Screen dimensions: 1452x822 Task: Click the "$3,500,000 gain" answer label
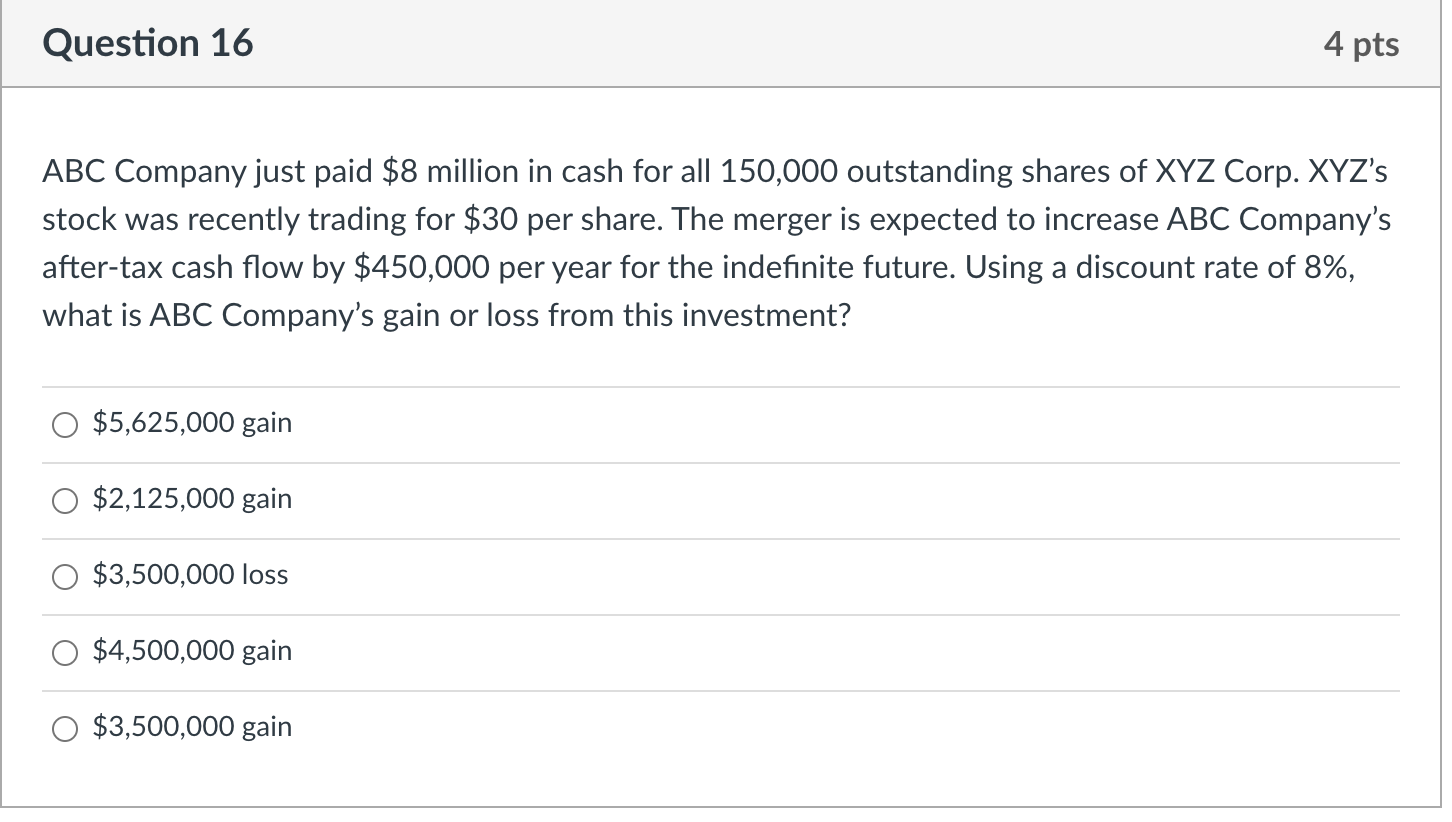(192, 727)
